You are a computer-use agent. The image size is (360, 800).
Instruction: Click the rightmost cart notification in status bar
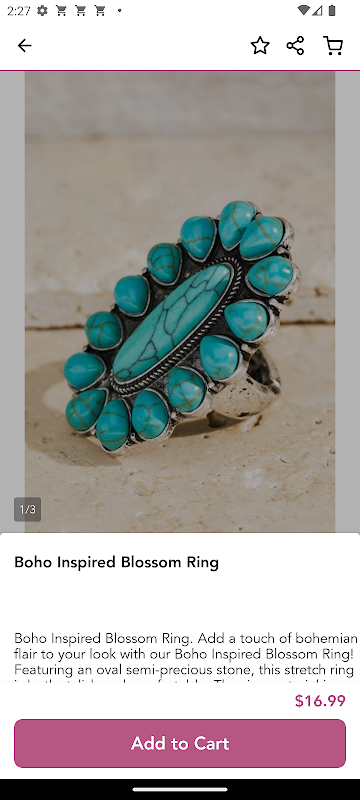tap(100, 10)
